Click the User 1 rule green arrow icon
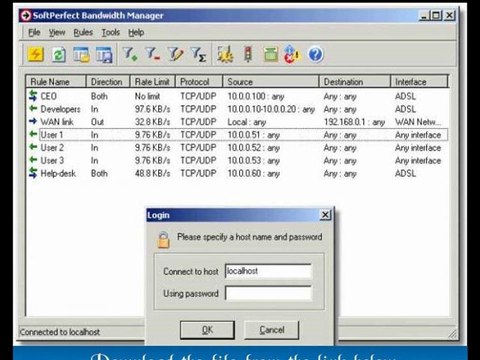480x360 pixels. [33, 134]
